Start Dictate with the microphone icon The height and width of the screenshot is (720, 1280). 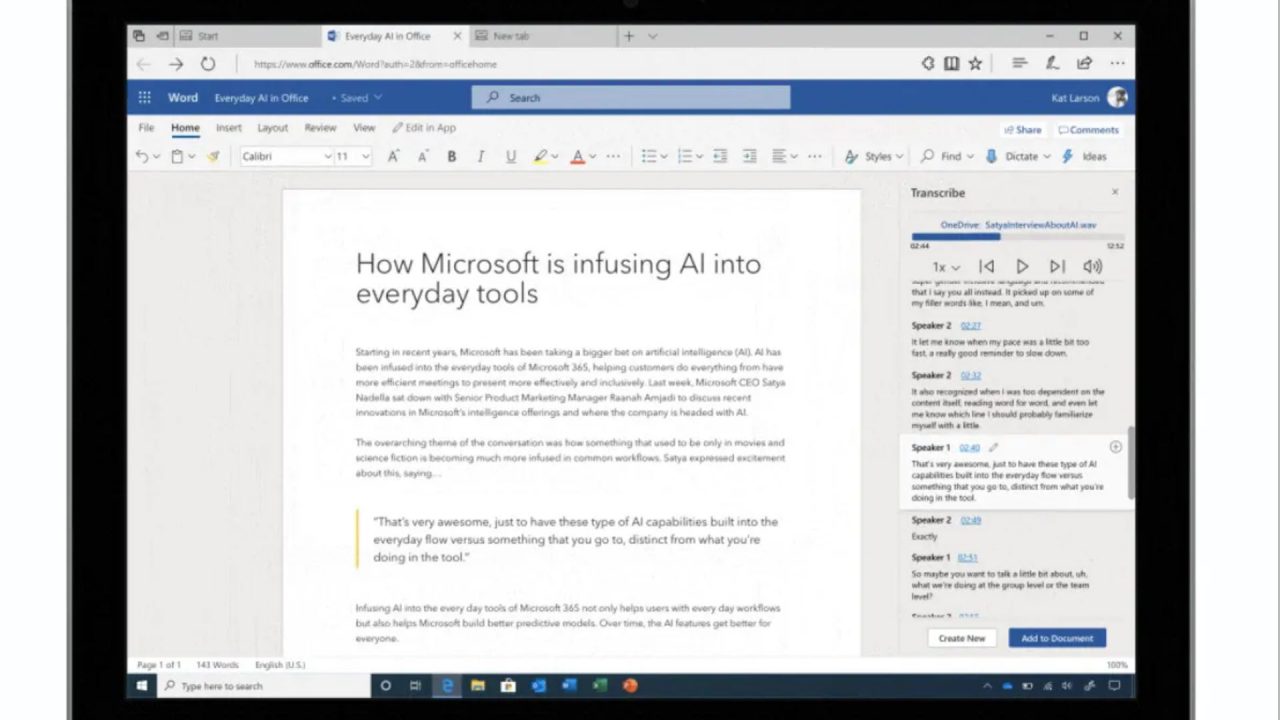[992, 157]
